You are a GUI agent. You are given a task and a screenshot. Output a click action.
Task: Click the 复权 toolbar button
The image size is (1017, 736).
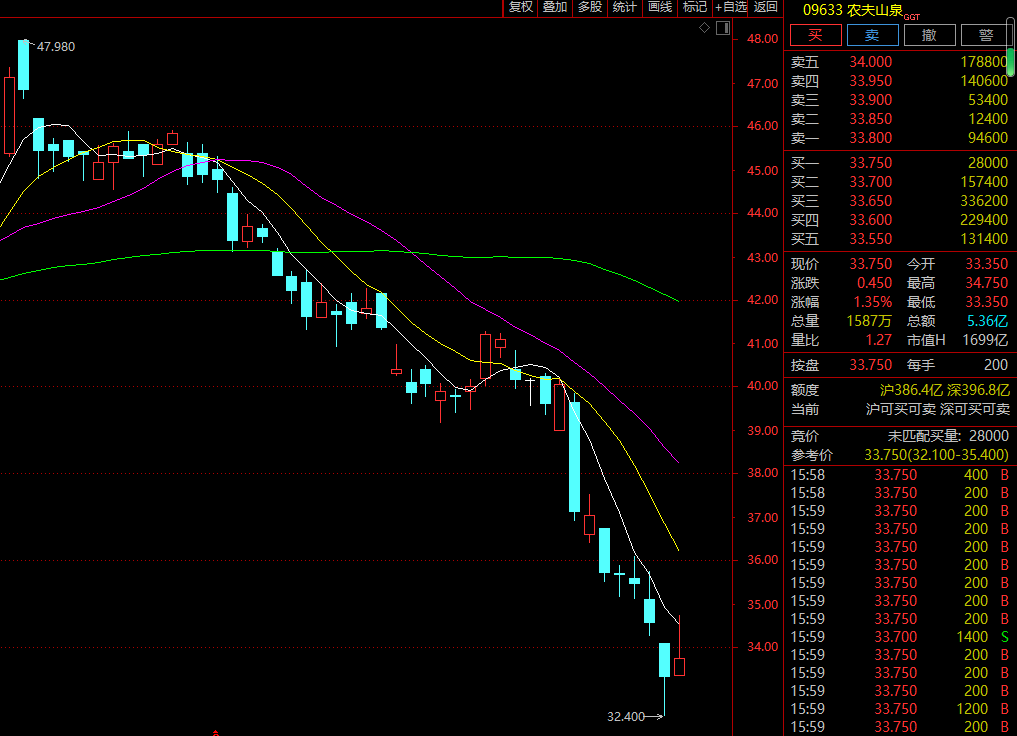coord(520,7)
